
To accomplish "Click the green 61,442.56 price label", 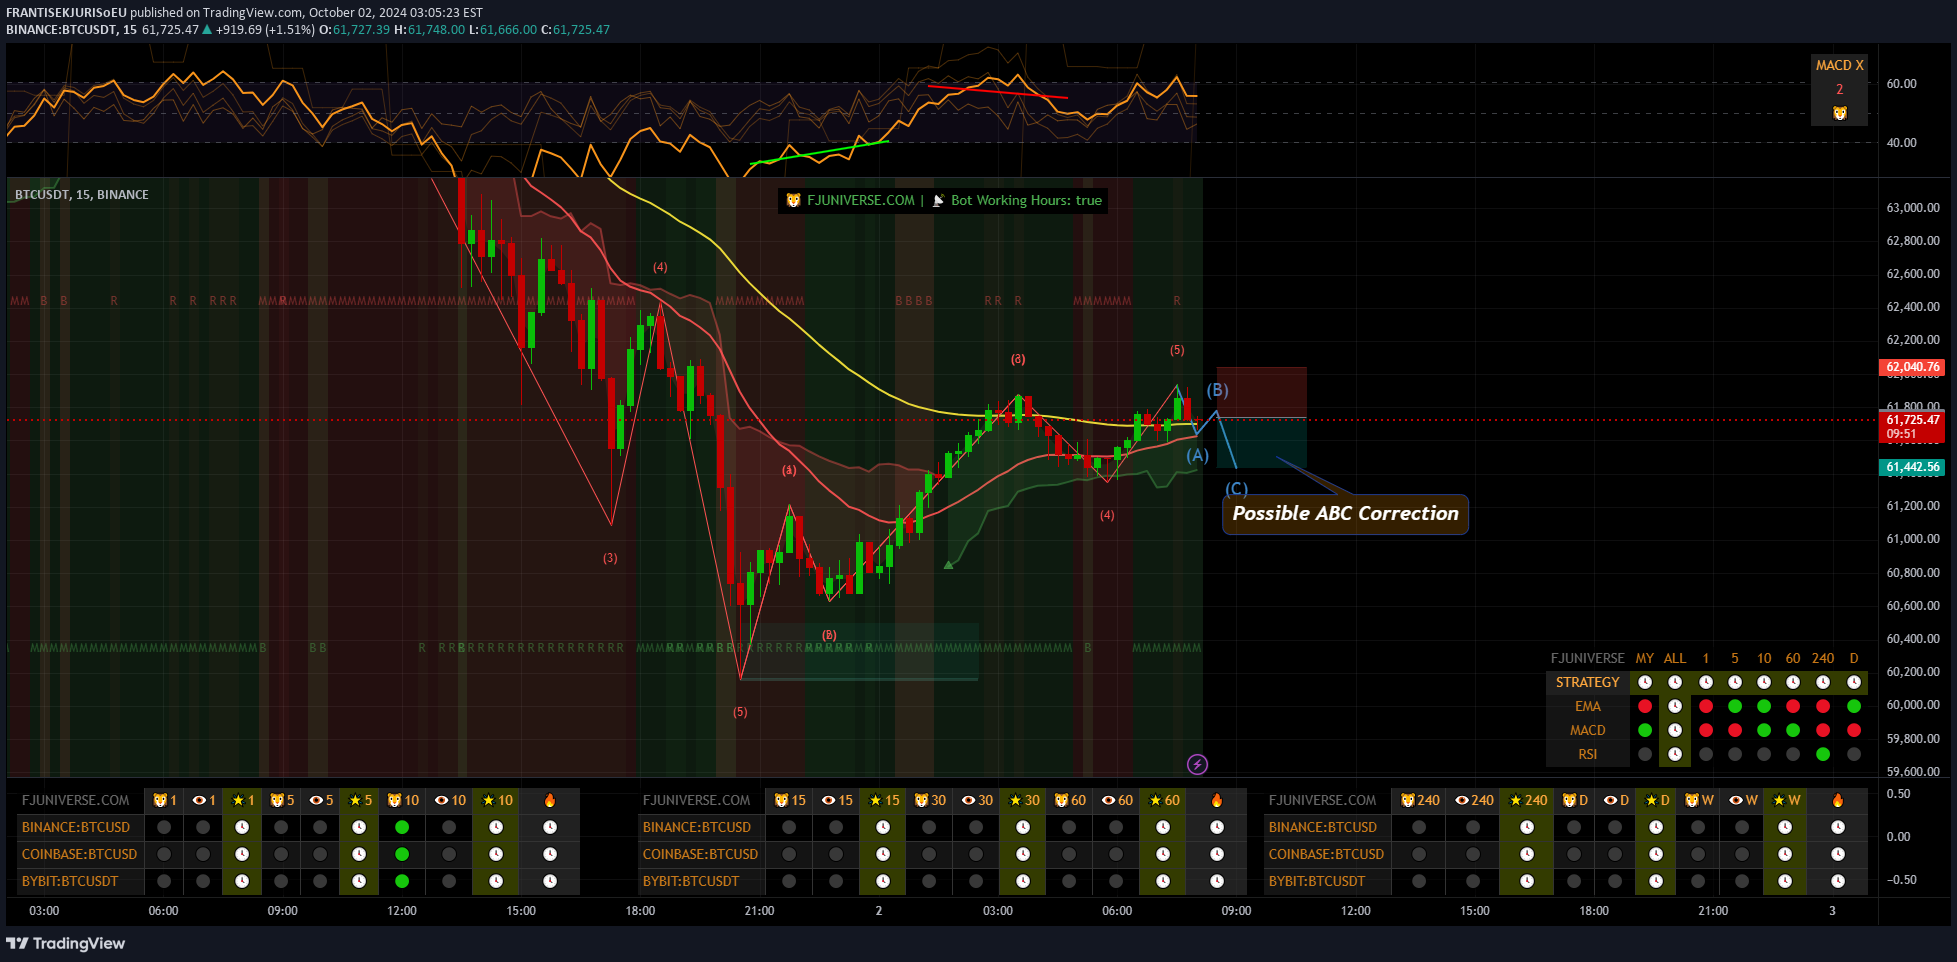I will [1913, 467].
